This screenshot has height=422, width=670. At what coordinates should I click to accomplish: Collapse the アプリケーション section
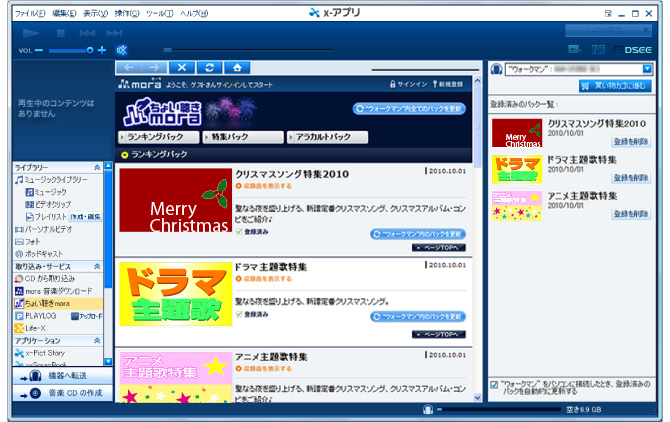tap(96, 341)
